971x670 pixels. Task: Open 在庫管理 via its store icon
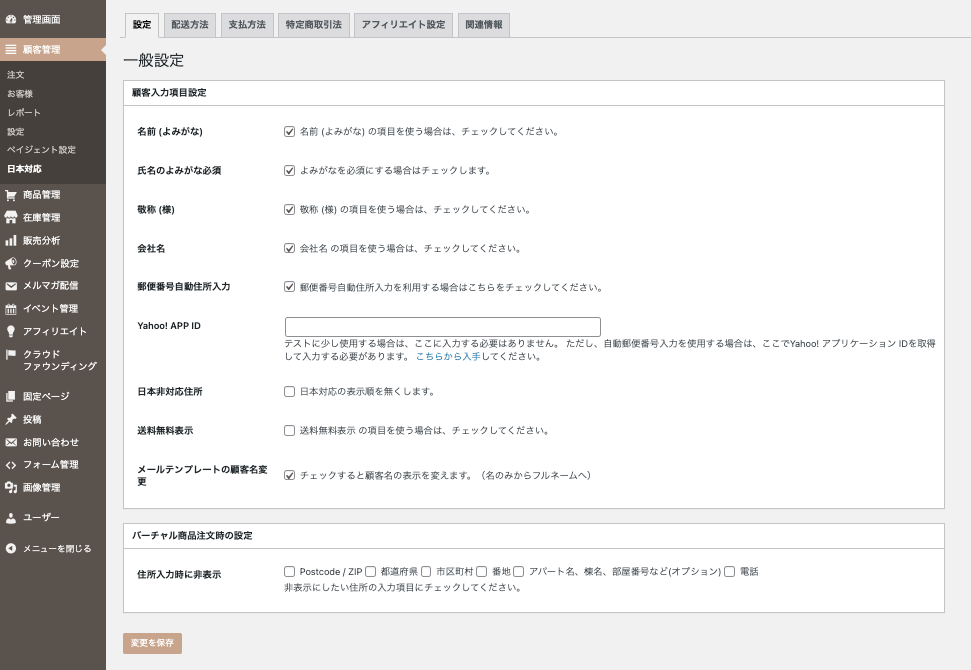11,218
